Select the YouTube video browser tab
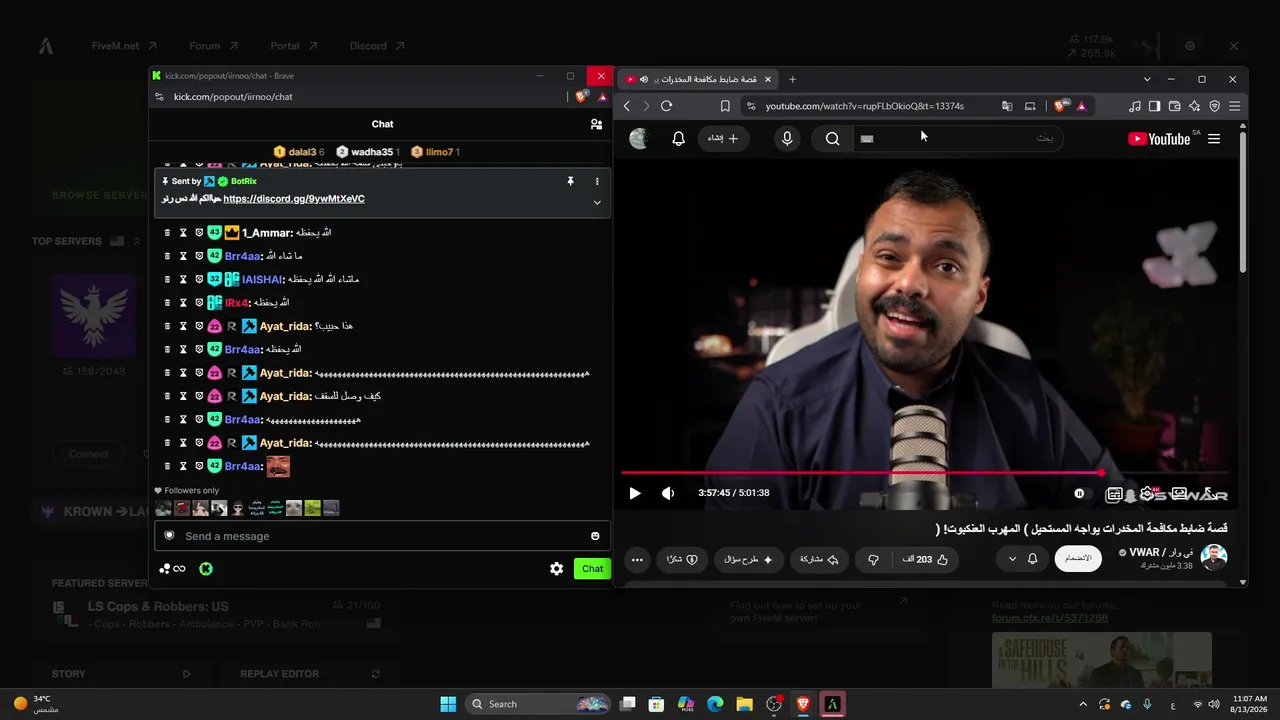 pyautogui.click(x=697, y=79)
